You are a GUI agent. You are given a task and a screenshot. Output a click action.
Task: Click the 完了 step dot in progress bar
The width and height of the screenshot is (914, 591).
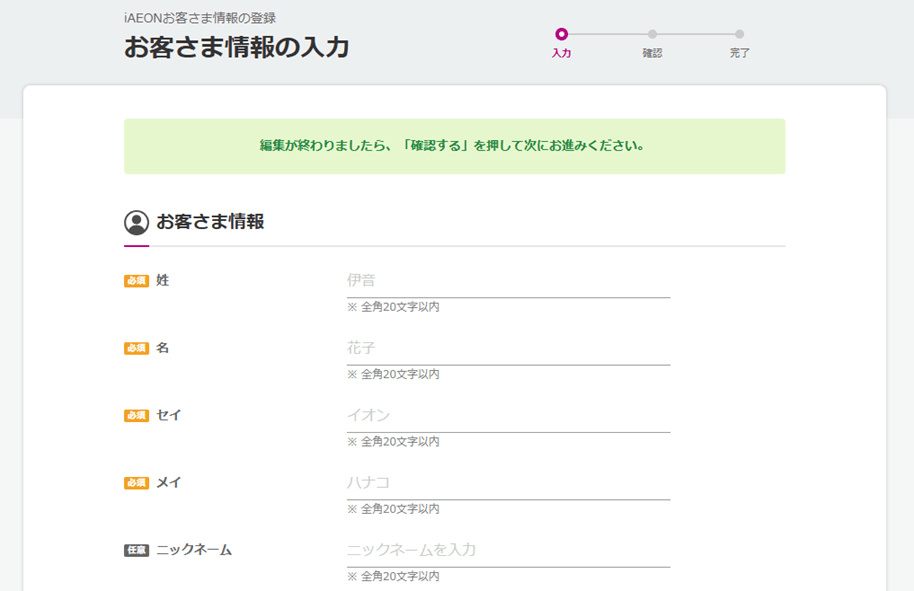pyautogui.click(x=739, y=34)
